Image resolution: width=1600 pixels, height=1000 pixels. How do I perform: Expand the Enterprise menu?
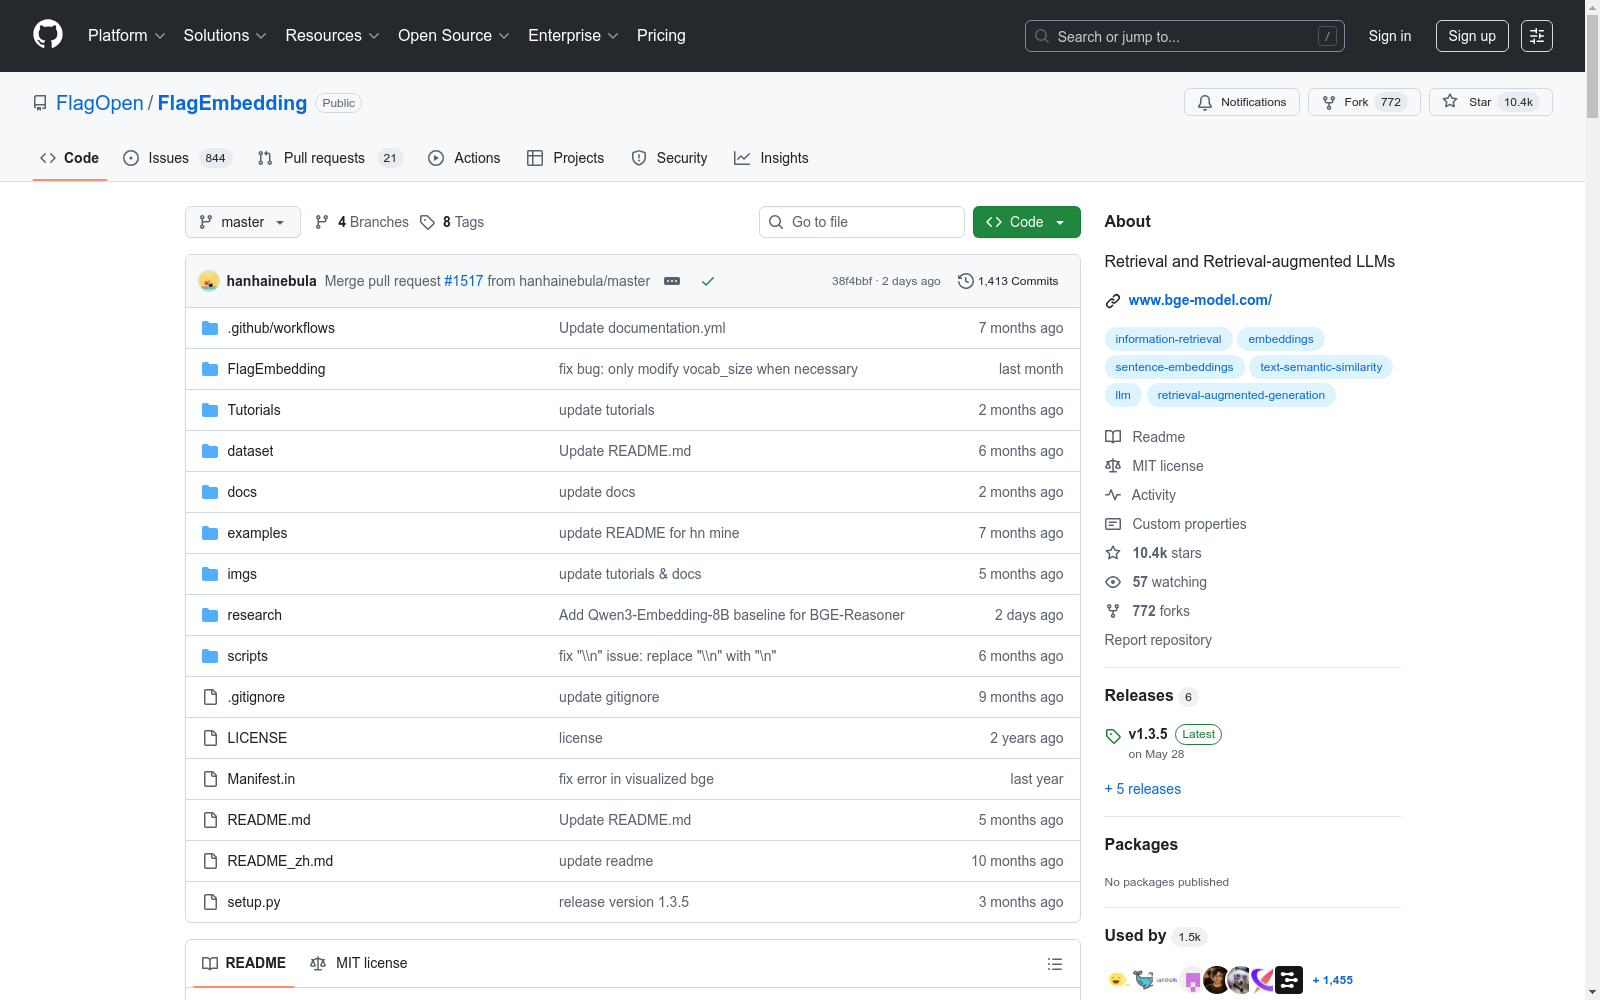pos(573,36)
